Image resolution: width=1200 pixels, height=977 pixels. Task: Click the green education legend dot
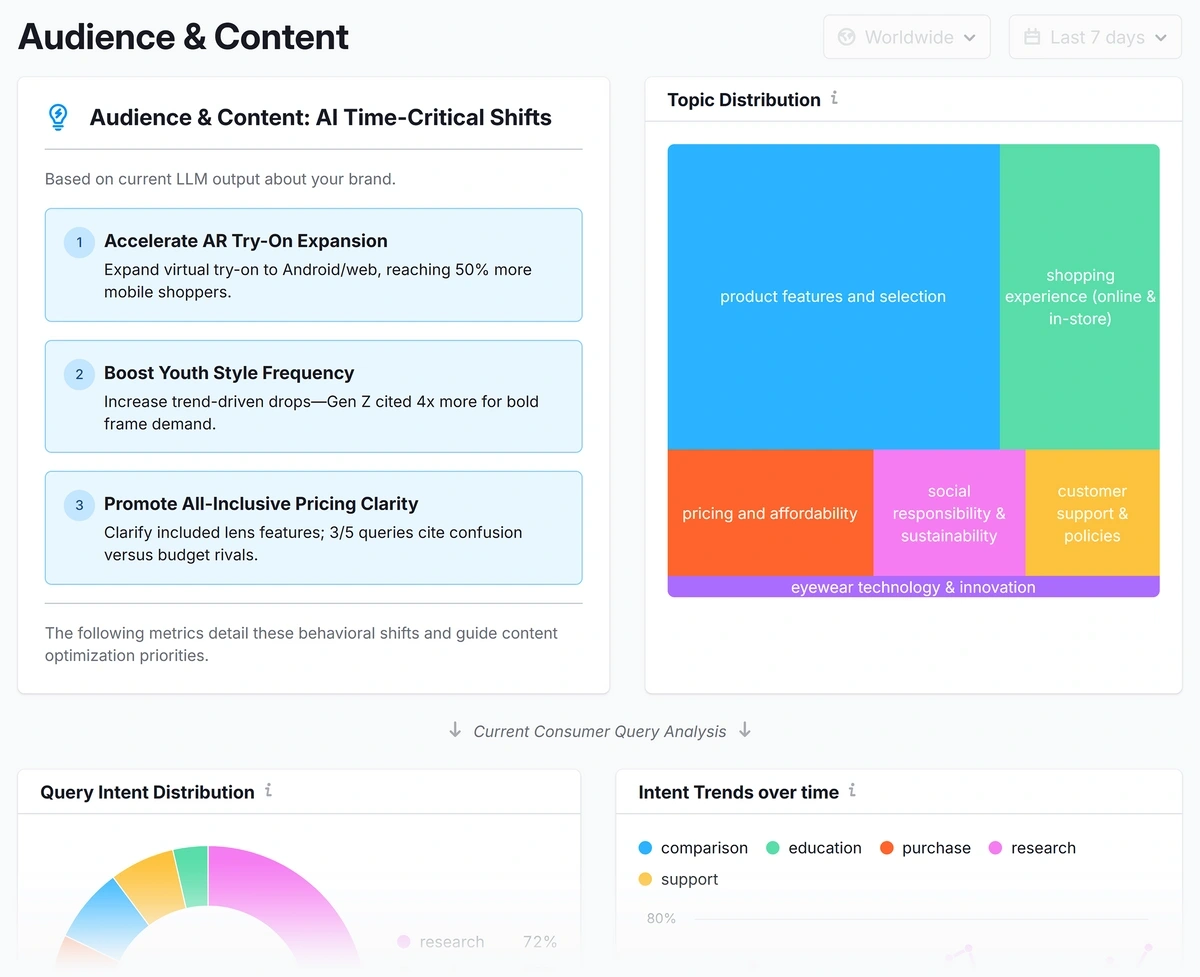(773, 848)
